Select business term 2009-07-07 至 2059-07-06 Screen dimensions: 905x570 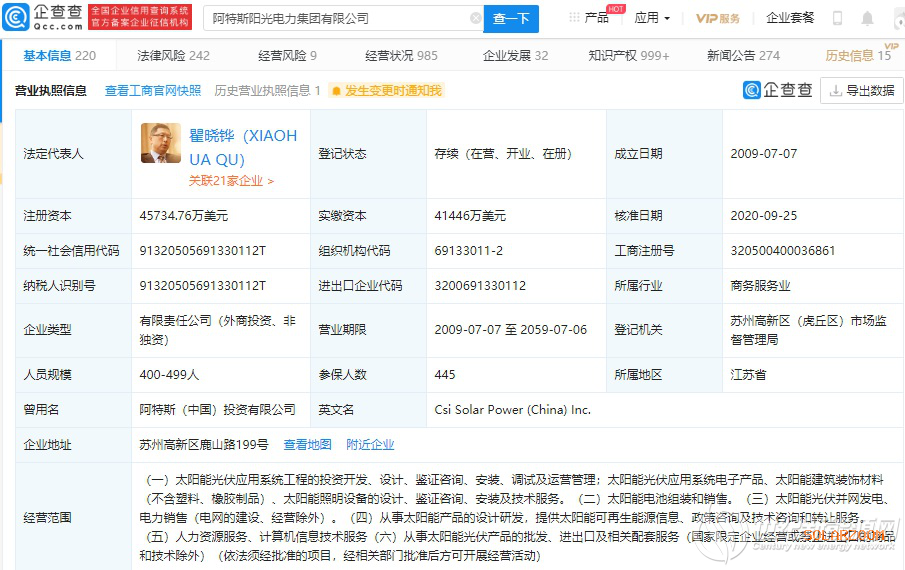pyautogui.click(x=510, y=329)
